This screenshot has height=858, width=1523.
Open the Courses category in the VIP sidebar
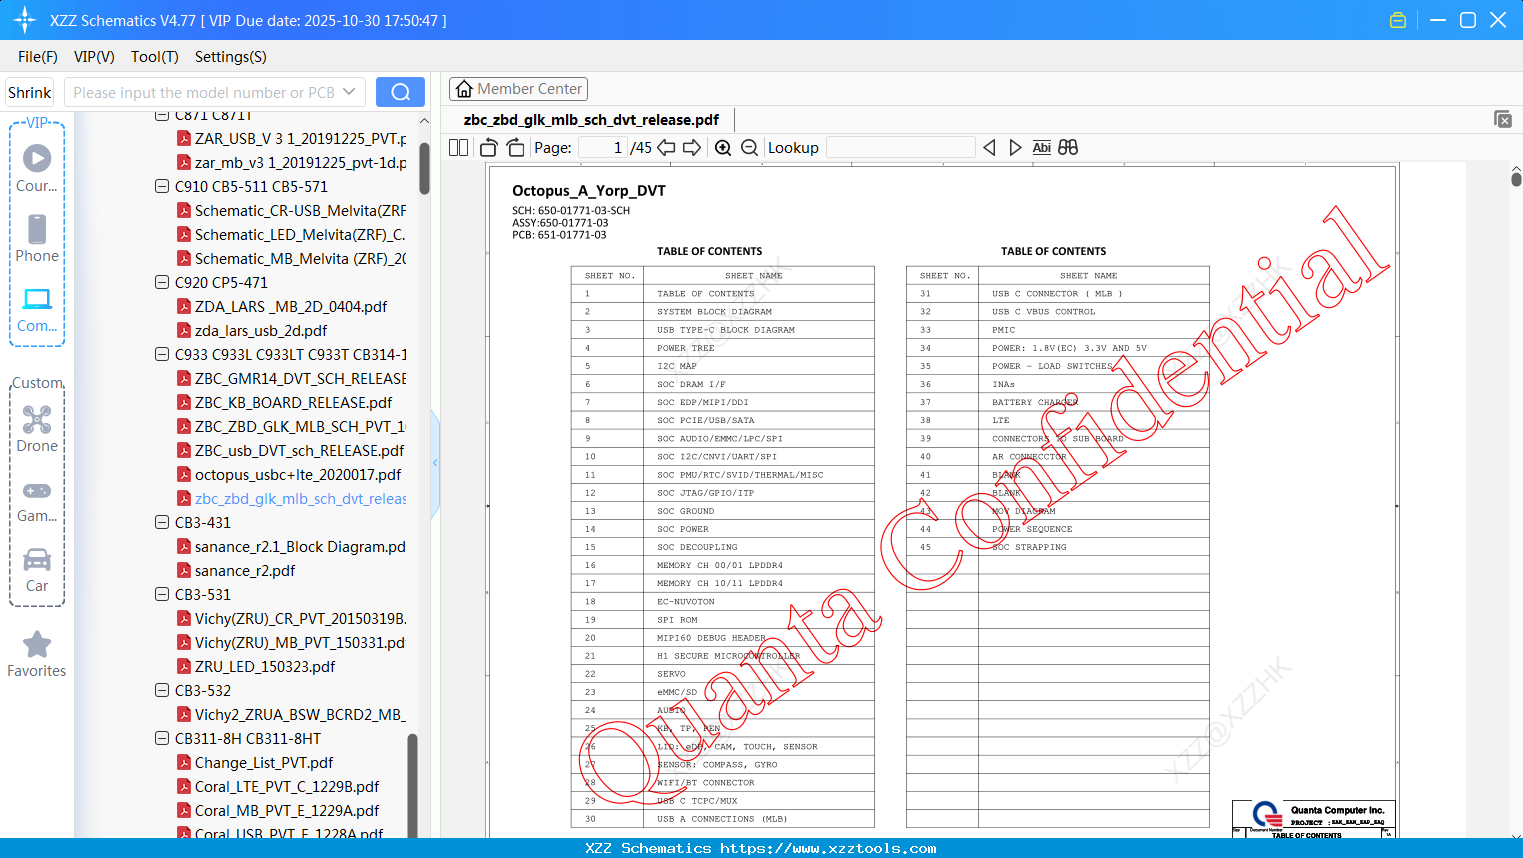click(37, 168)
